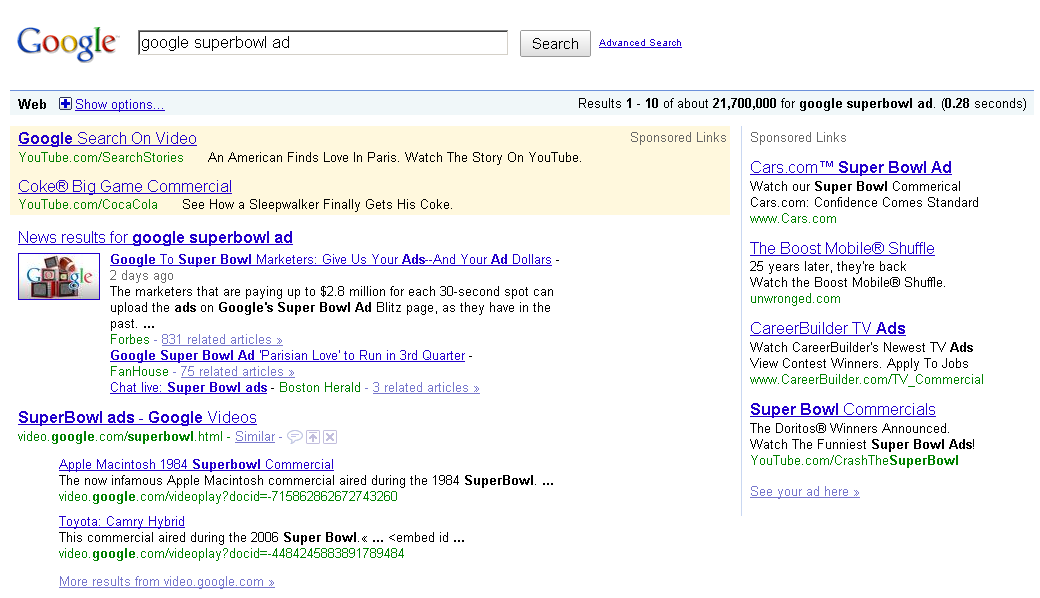
Task: Click the Boston Herald source label
Action: [320, 387]
